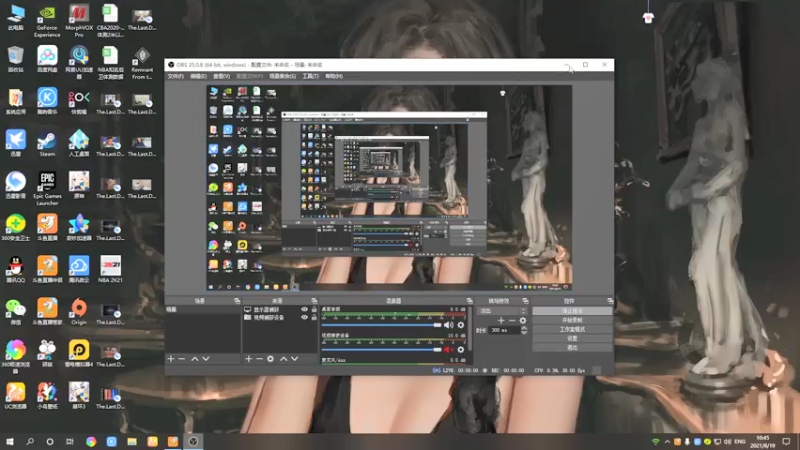Click the 退出 Exit button in Controls
This screenshot has width=800, height=450.
coord(572,347)
